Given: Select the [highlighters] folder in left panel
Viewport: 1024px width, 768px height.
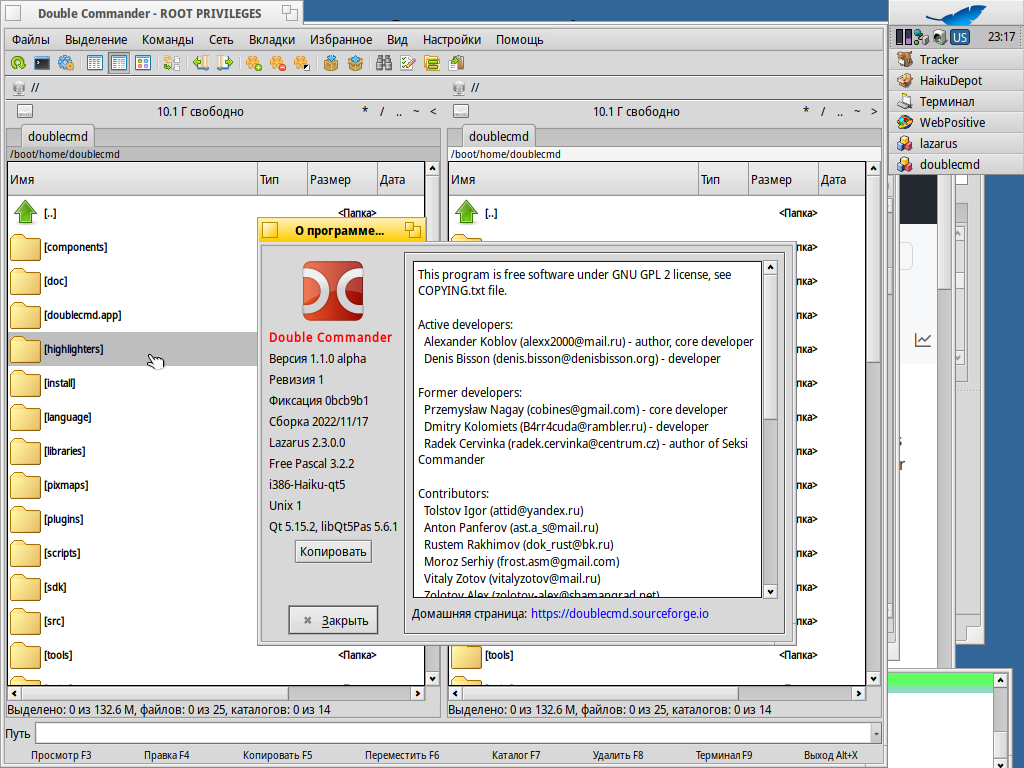Looking at the screenshot, I should [133, 349].
